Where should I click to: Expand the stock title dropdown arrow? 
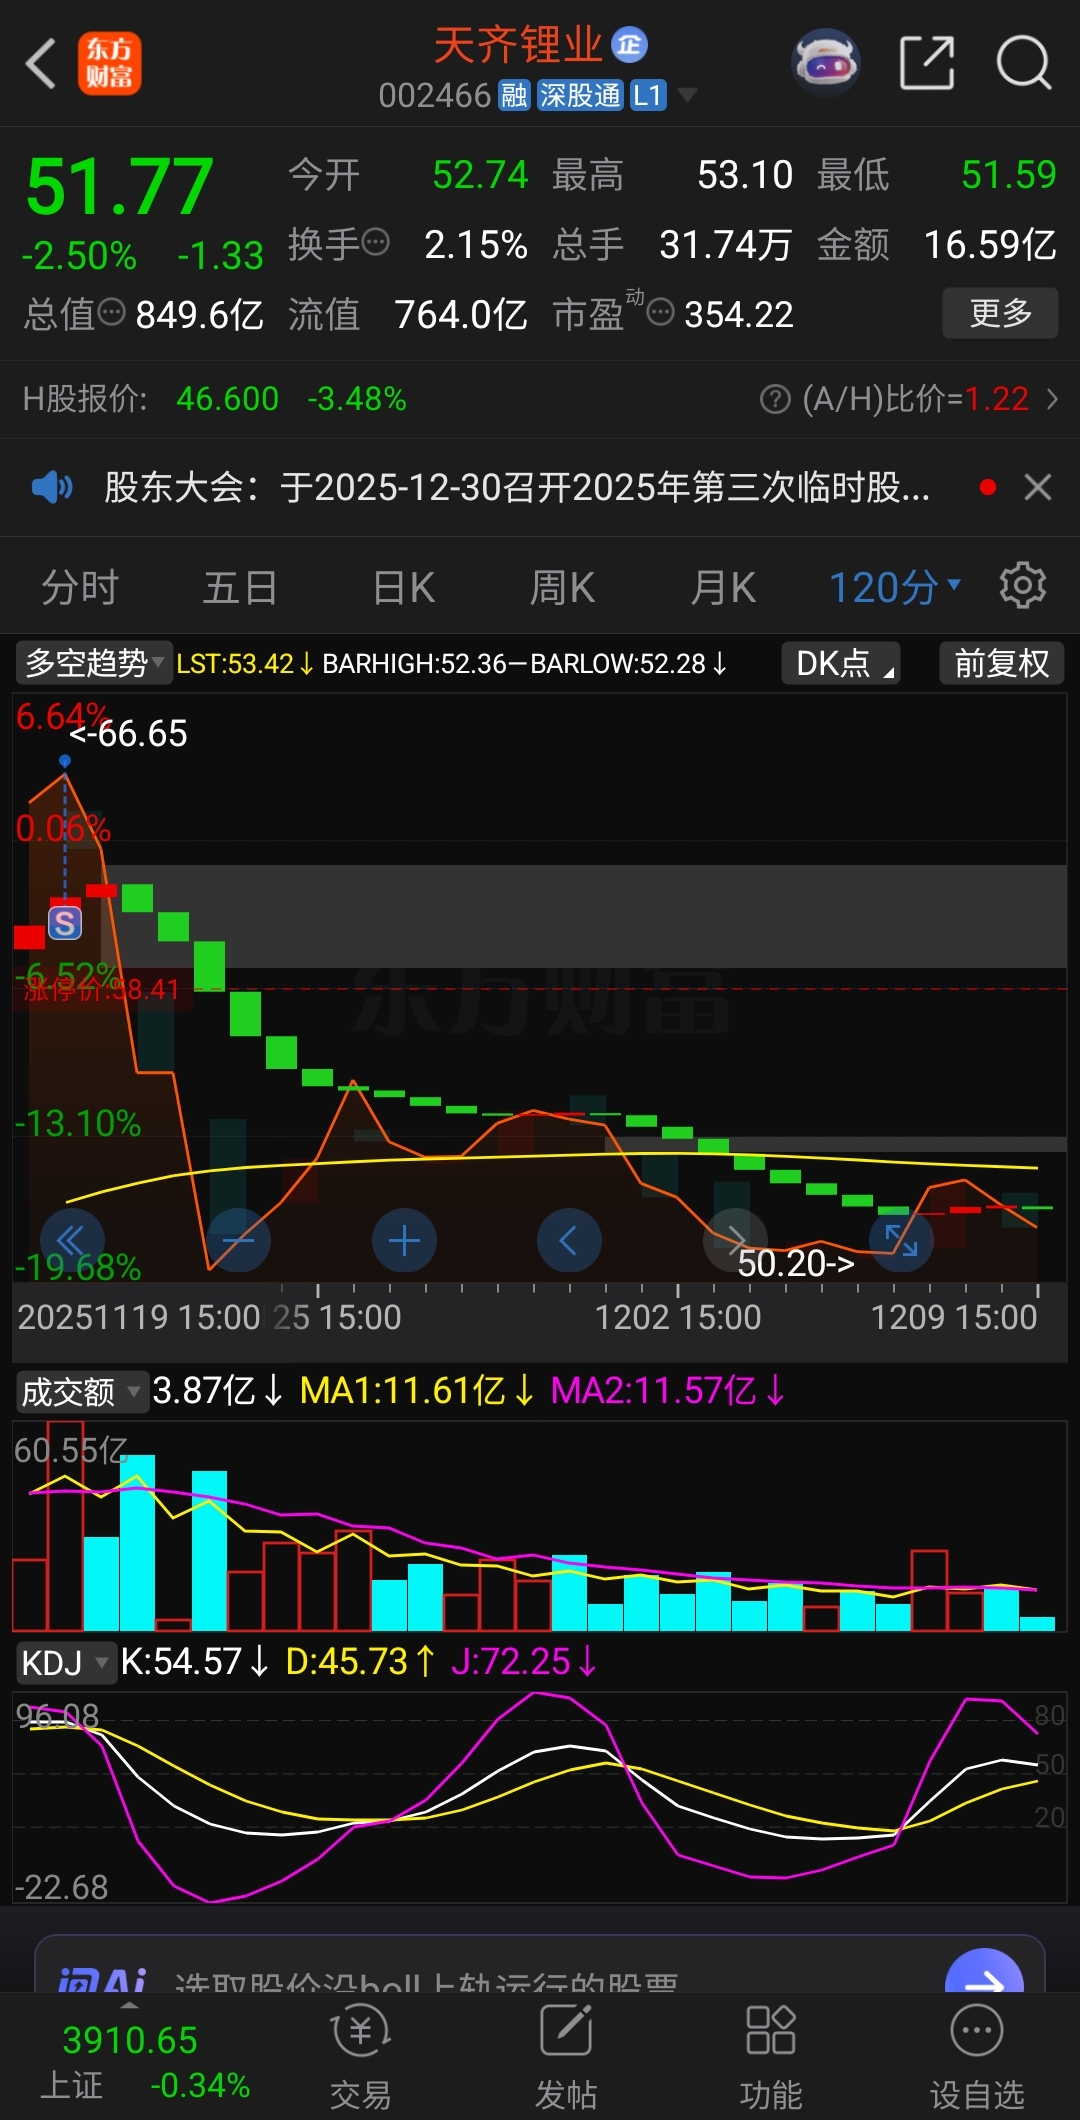pos(687,96)
